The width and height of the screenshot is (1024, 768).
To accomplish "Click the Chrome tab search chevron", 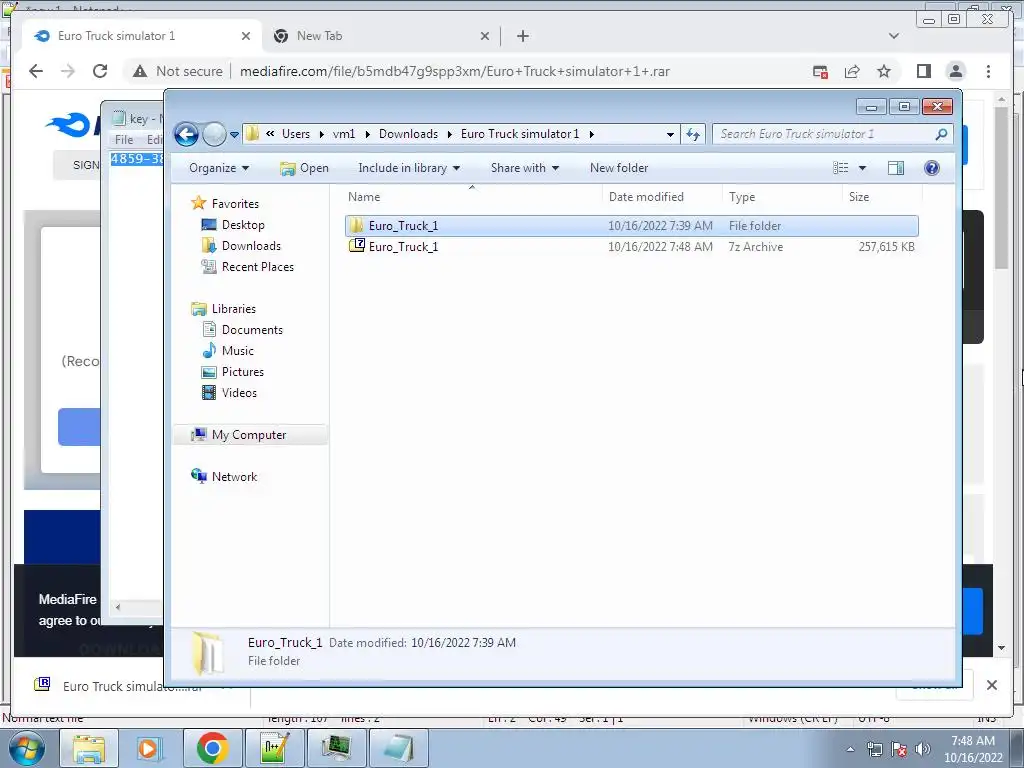I will [894, 36].
